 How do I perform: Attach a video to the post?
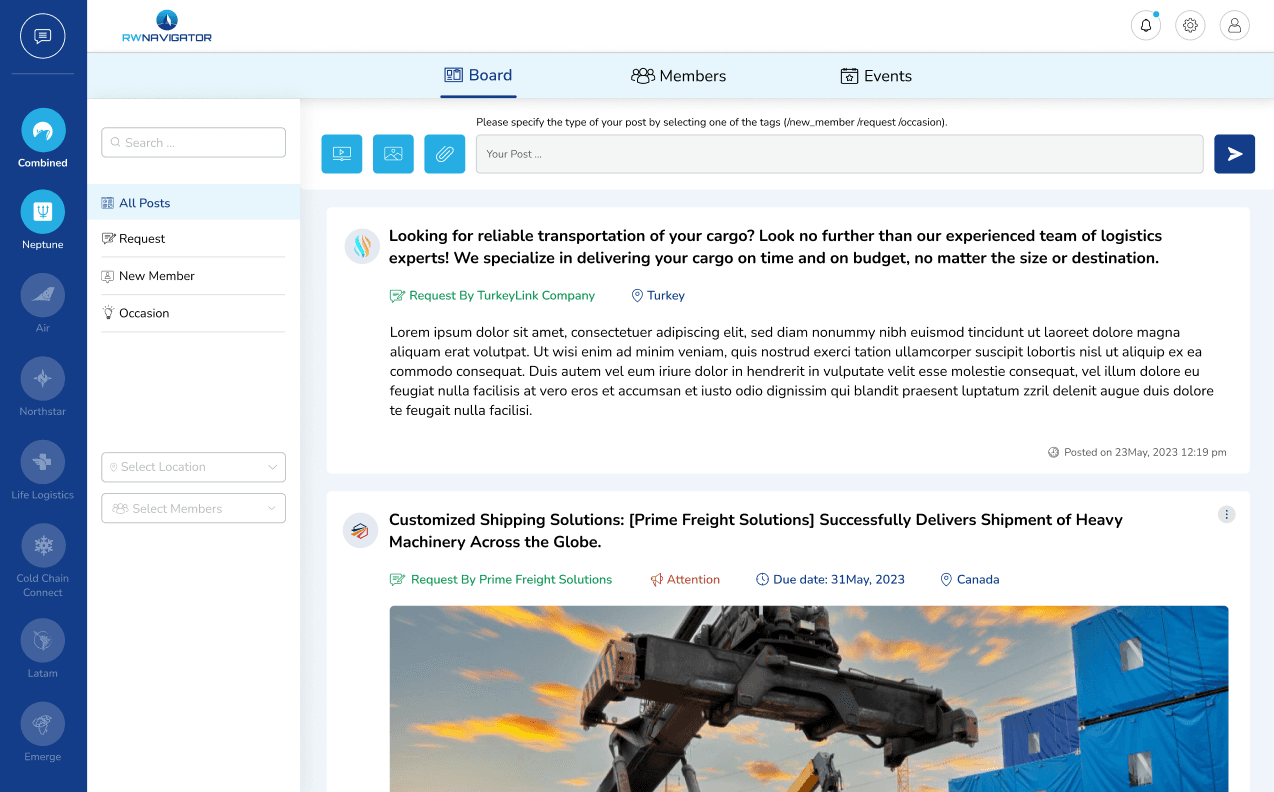tap(342, 154)
